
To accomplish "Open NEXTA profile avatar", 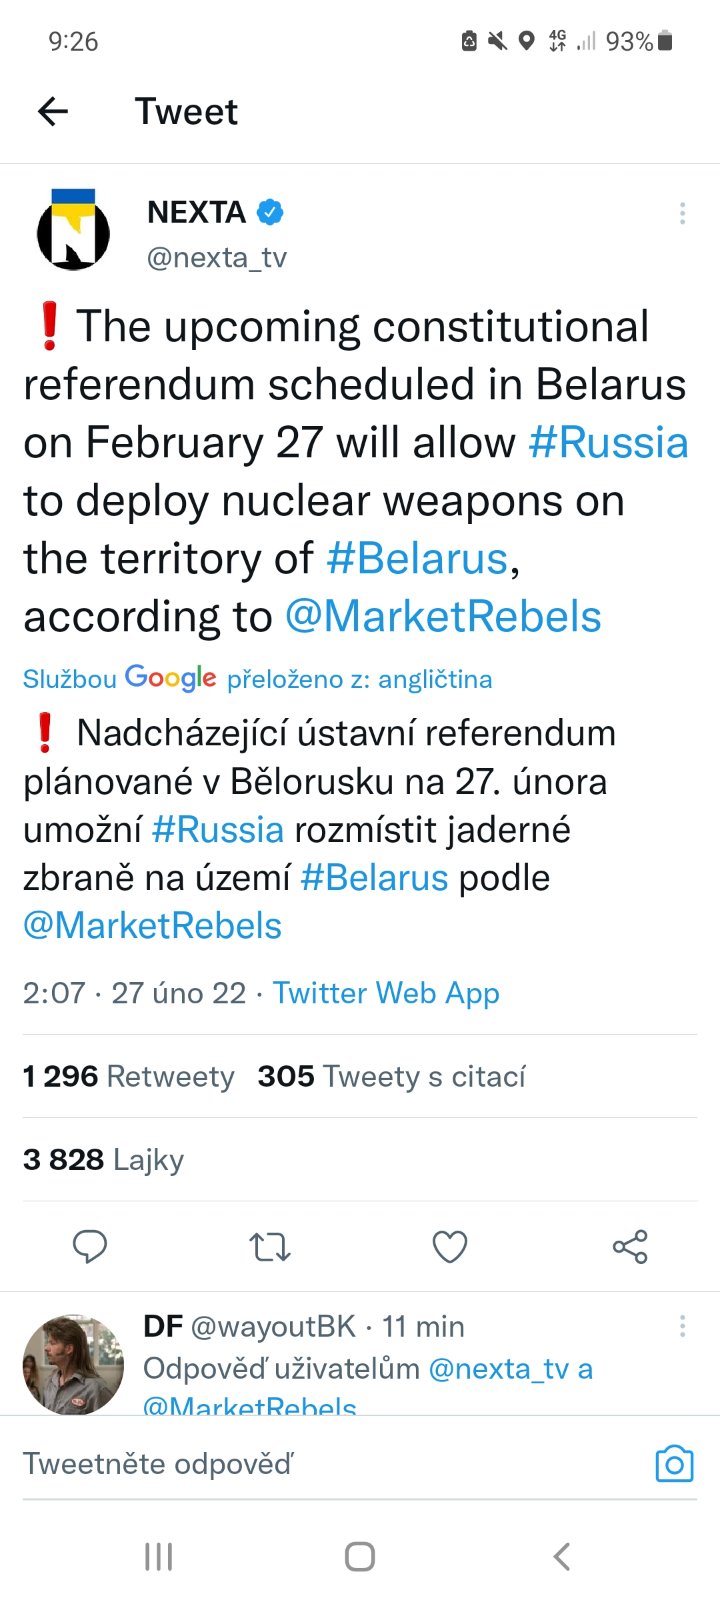I will pyautogui.click(x=73, y=231).
